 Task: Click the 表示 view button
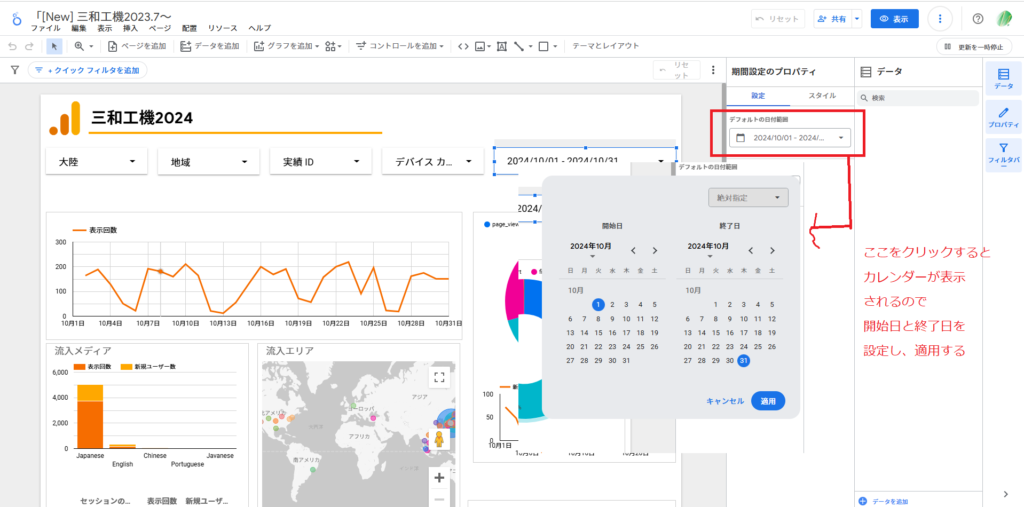(894, 18)
